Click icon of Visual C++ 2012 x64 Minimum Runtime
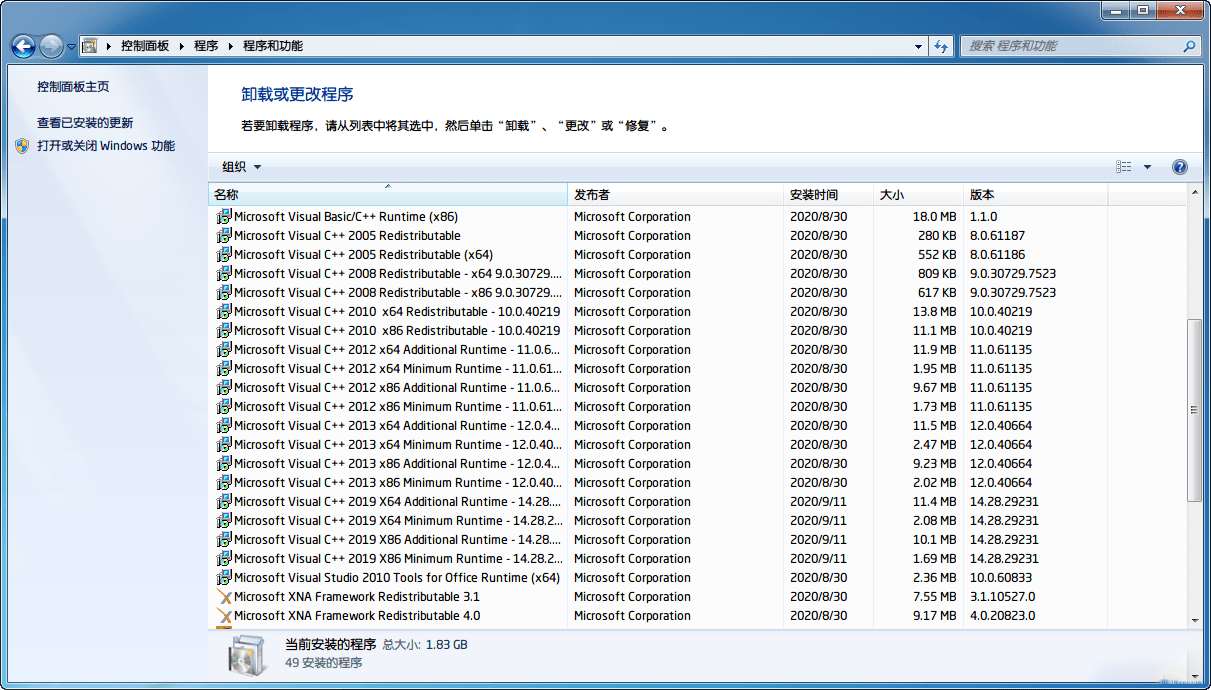Image resolution: width=1211 pixels, height=690 pixels. click(x=224, y=368)
